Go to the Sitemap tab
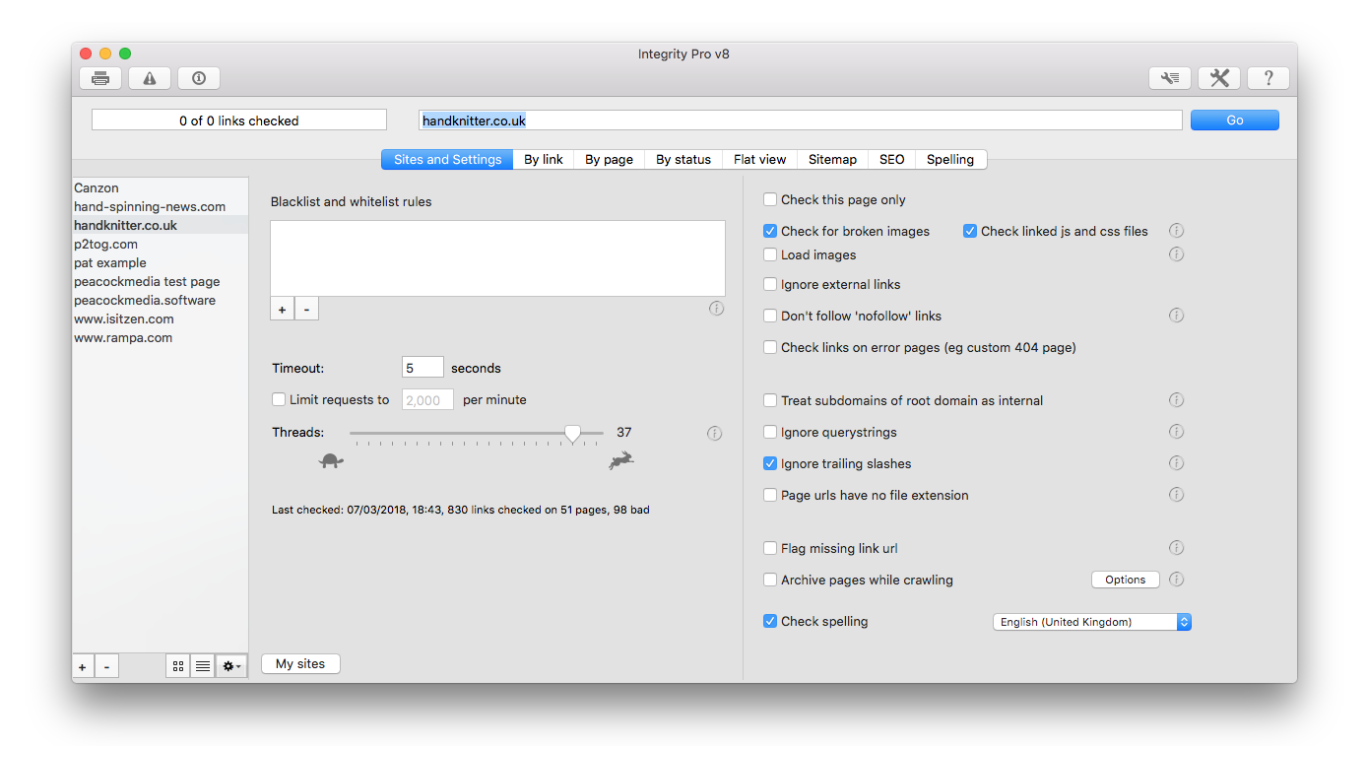This screenshot has height=768, width=1366. point(833,160)
